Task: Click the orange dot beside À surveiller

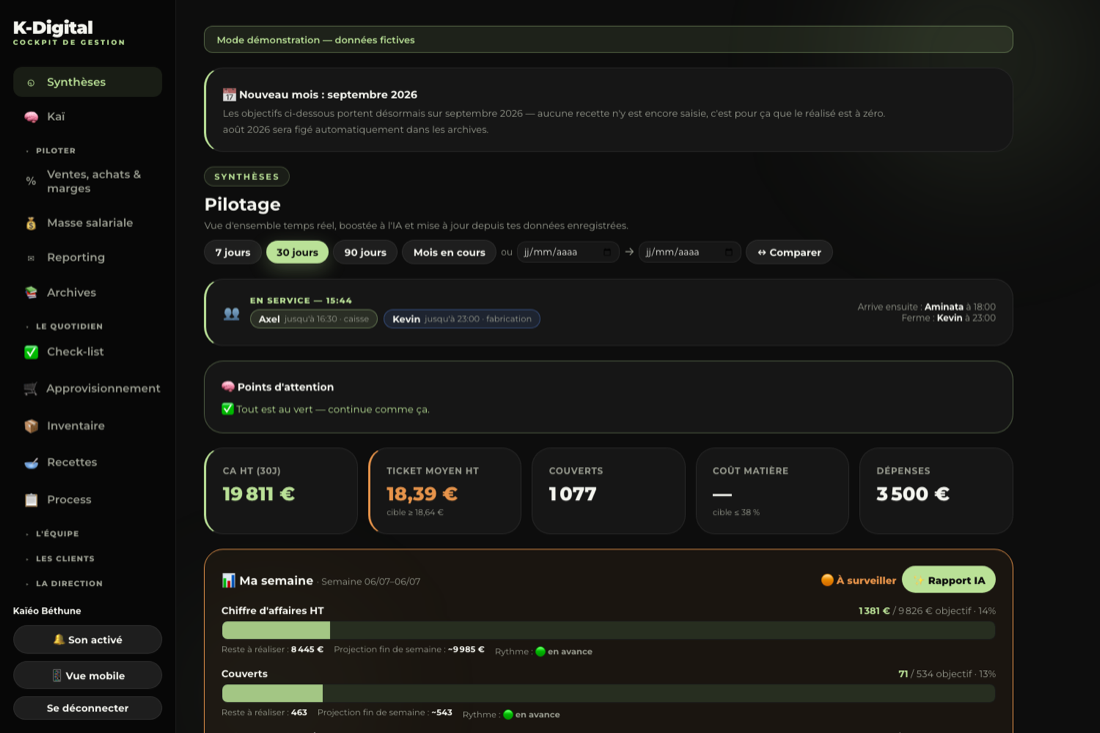Action: [827, 580]
